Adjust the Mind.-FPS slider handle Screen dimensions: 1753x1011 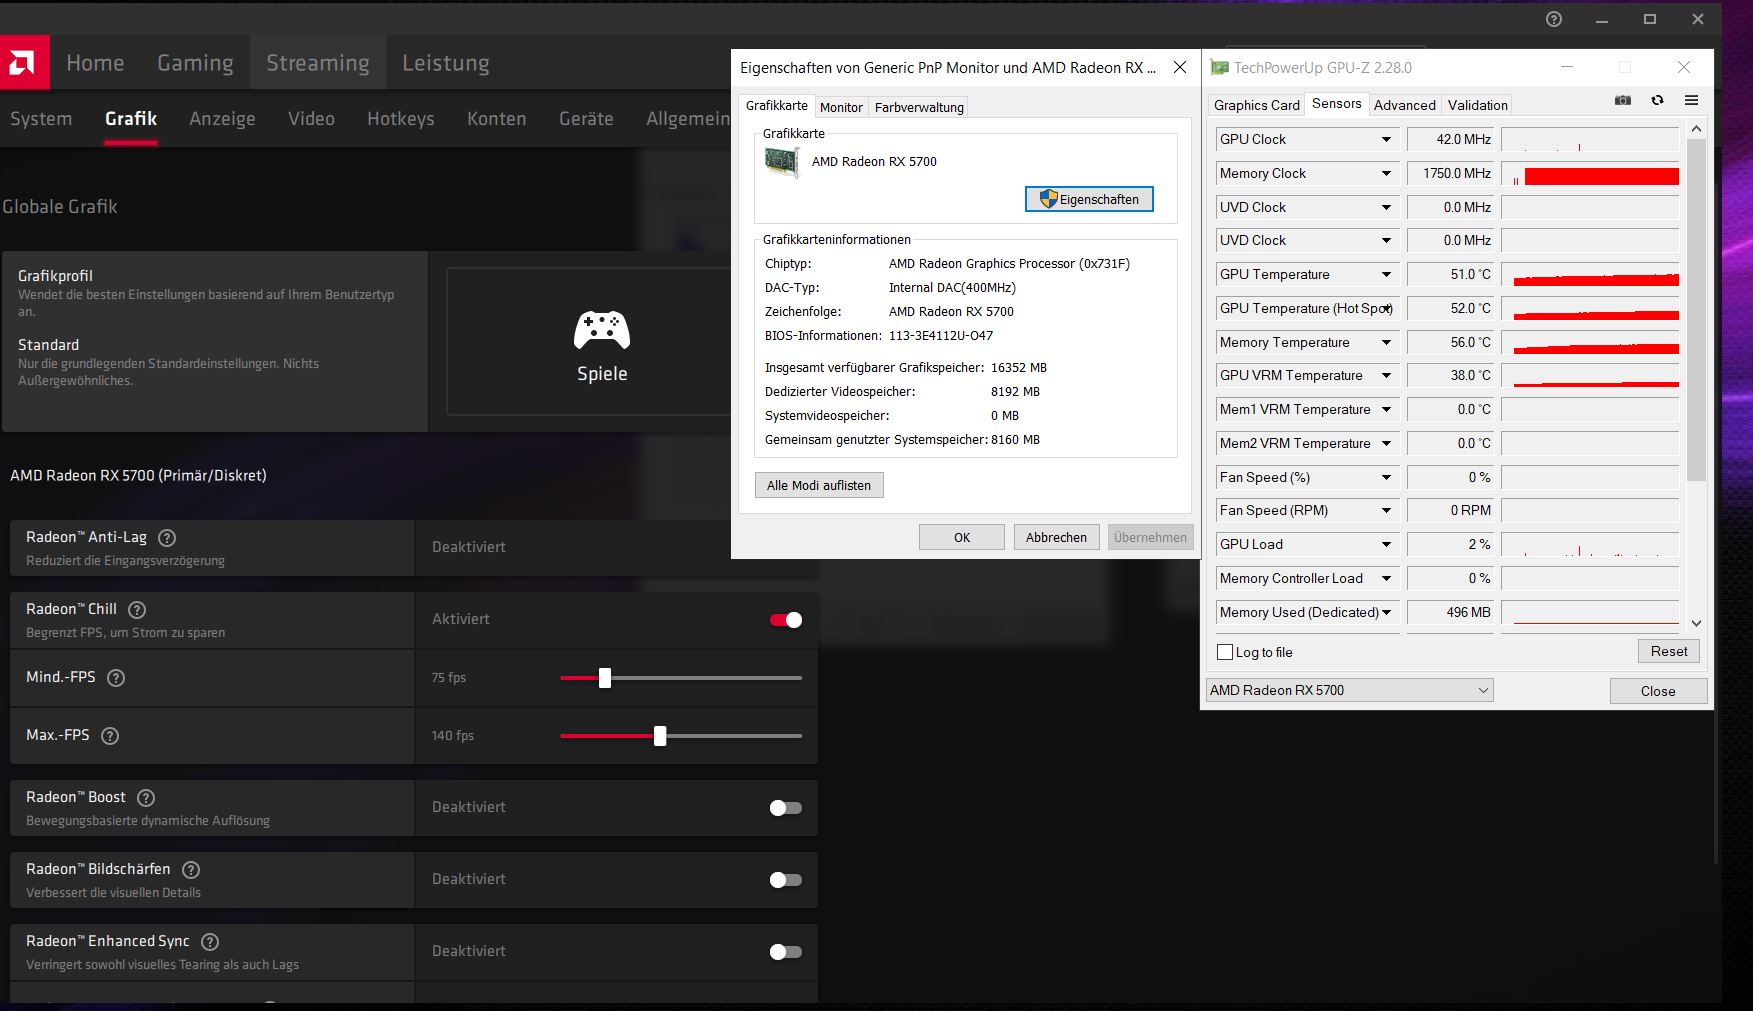(x=605, y=678)
